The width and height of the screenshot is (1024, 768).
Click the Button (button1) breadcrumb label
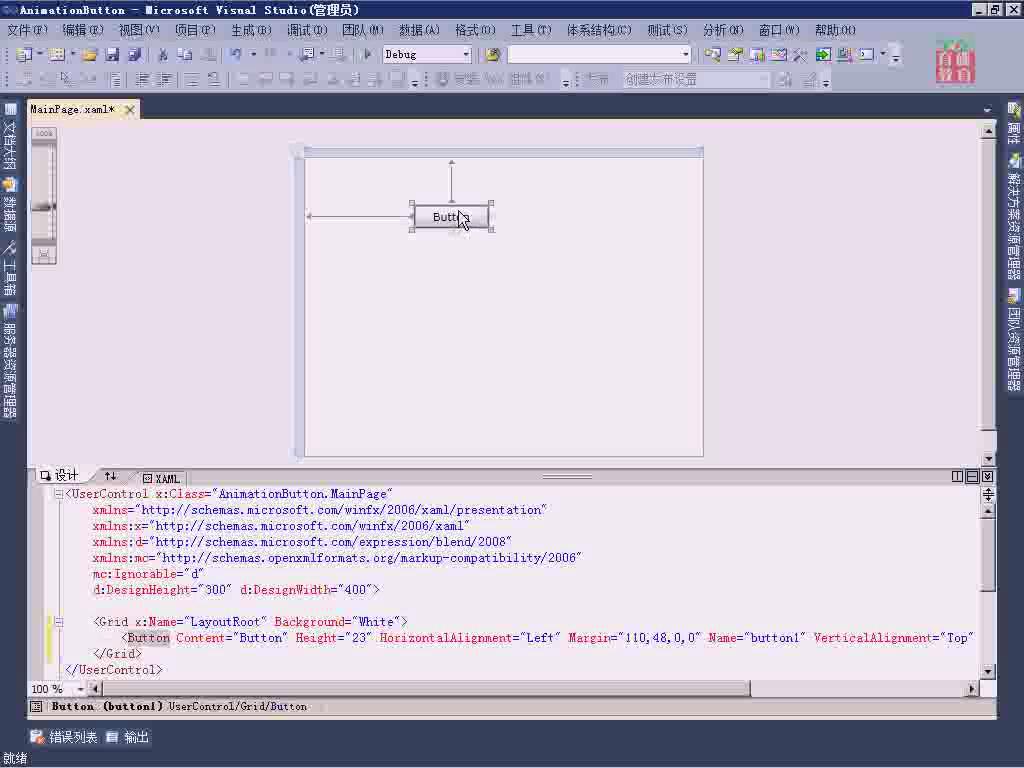pos(107,707)
